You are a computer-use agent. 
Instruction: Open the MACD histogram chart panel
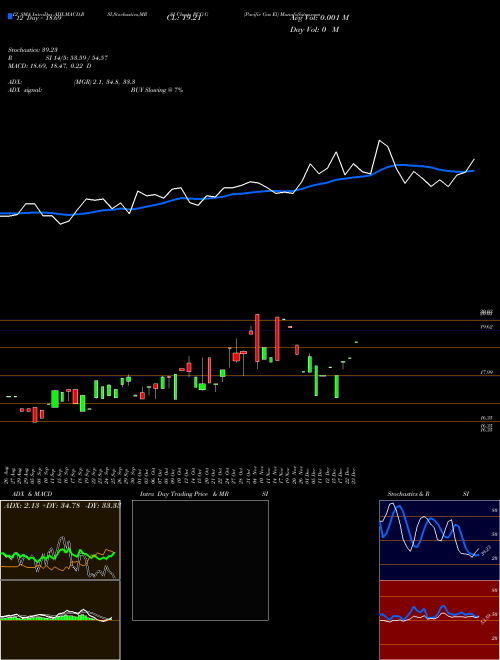click(60, 620)
